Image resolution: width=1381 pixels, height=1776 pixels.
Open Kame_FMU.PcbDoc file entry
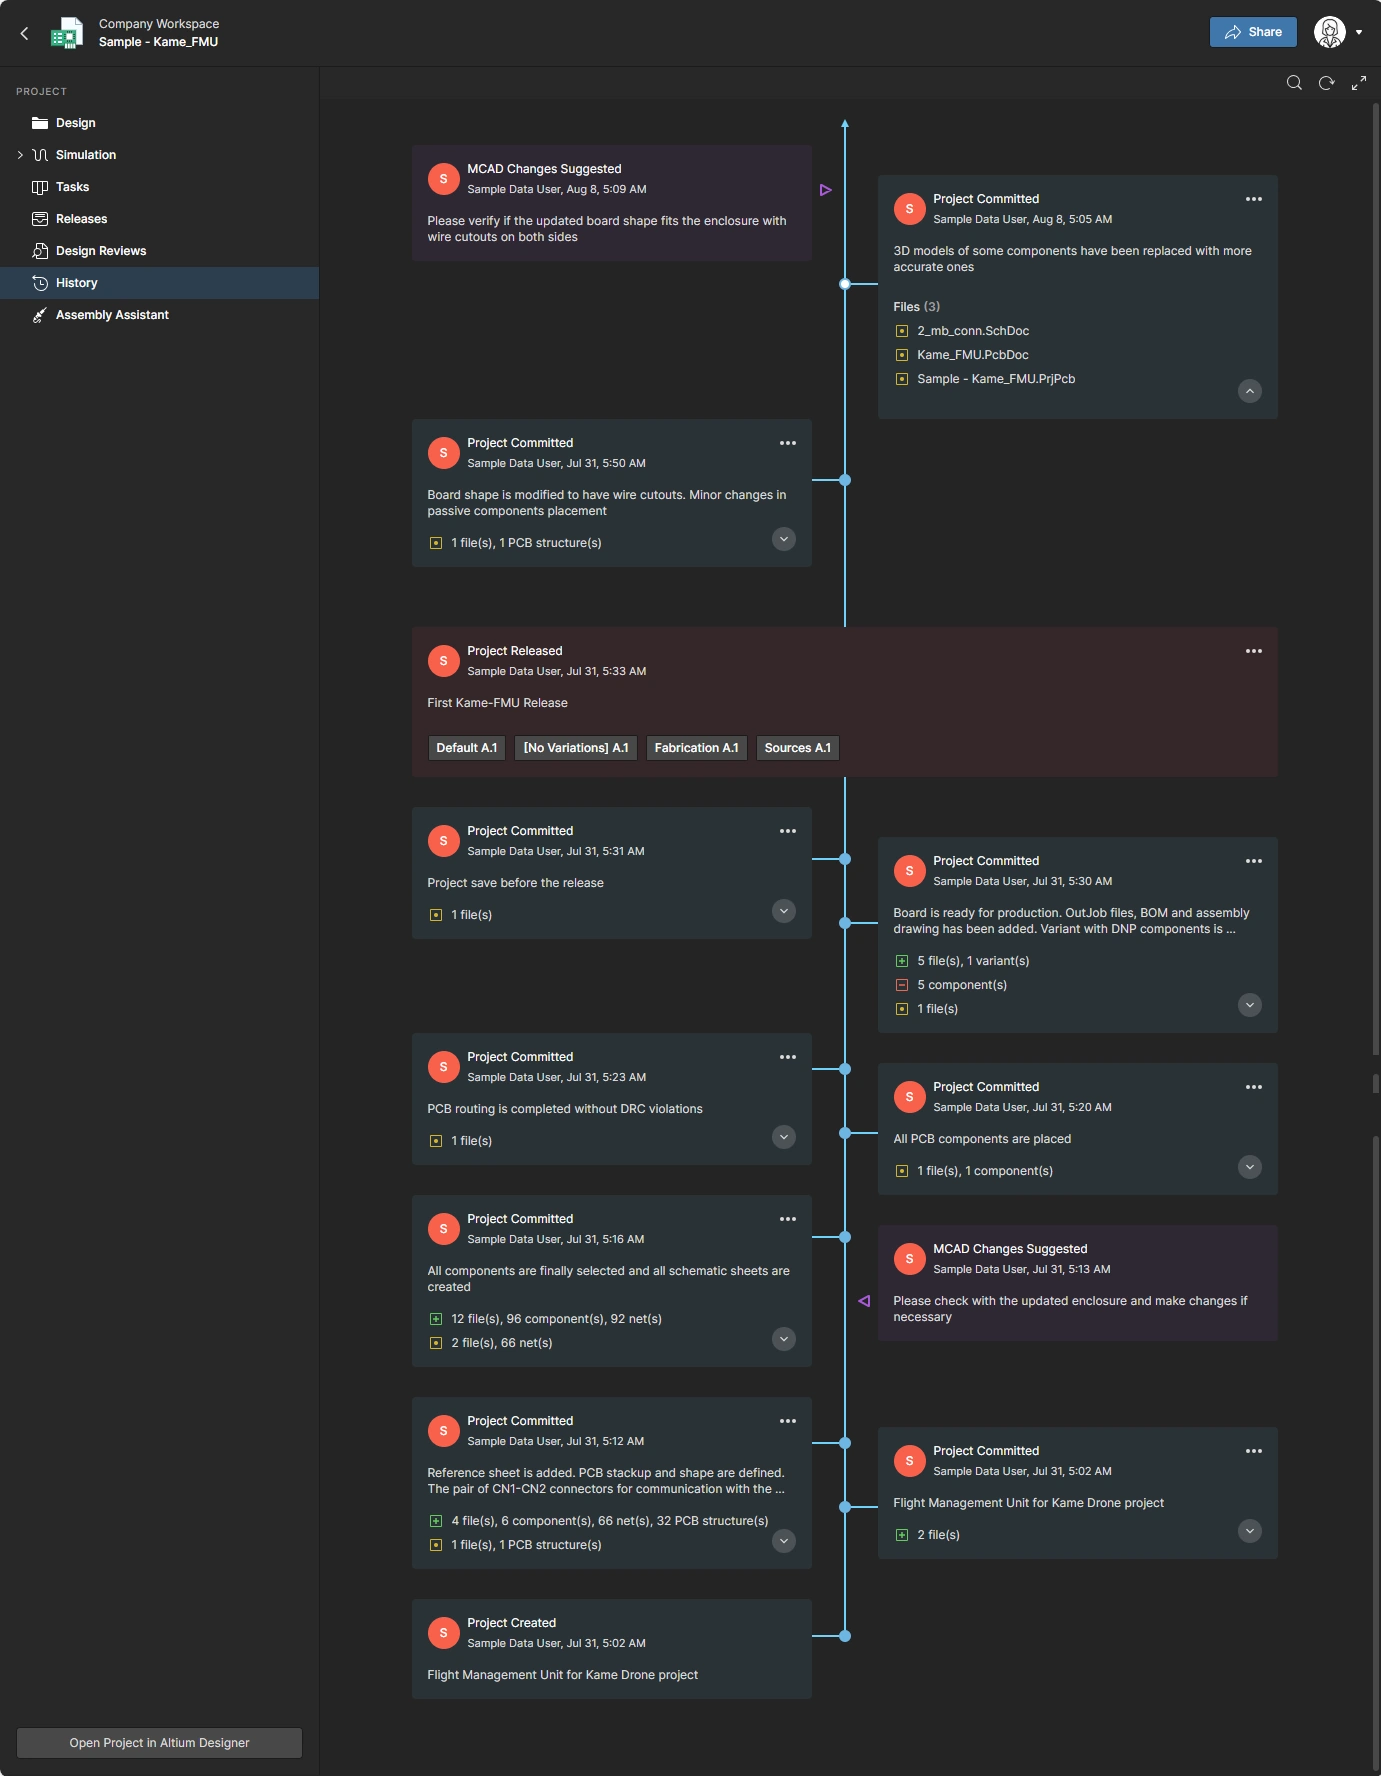tap(972, 355)
